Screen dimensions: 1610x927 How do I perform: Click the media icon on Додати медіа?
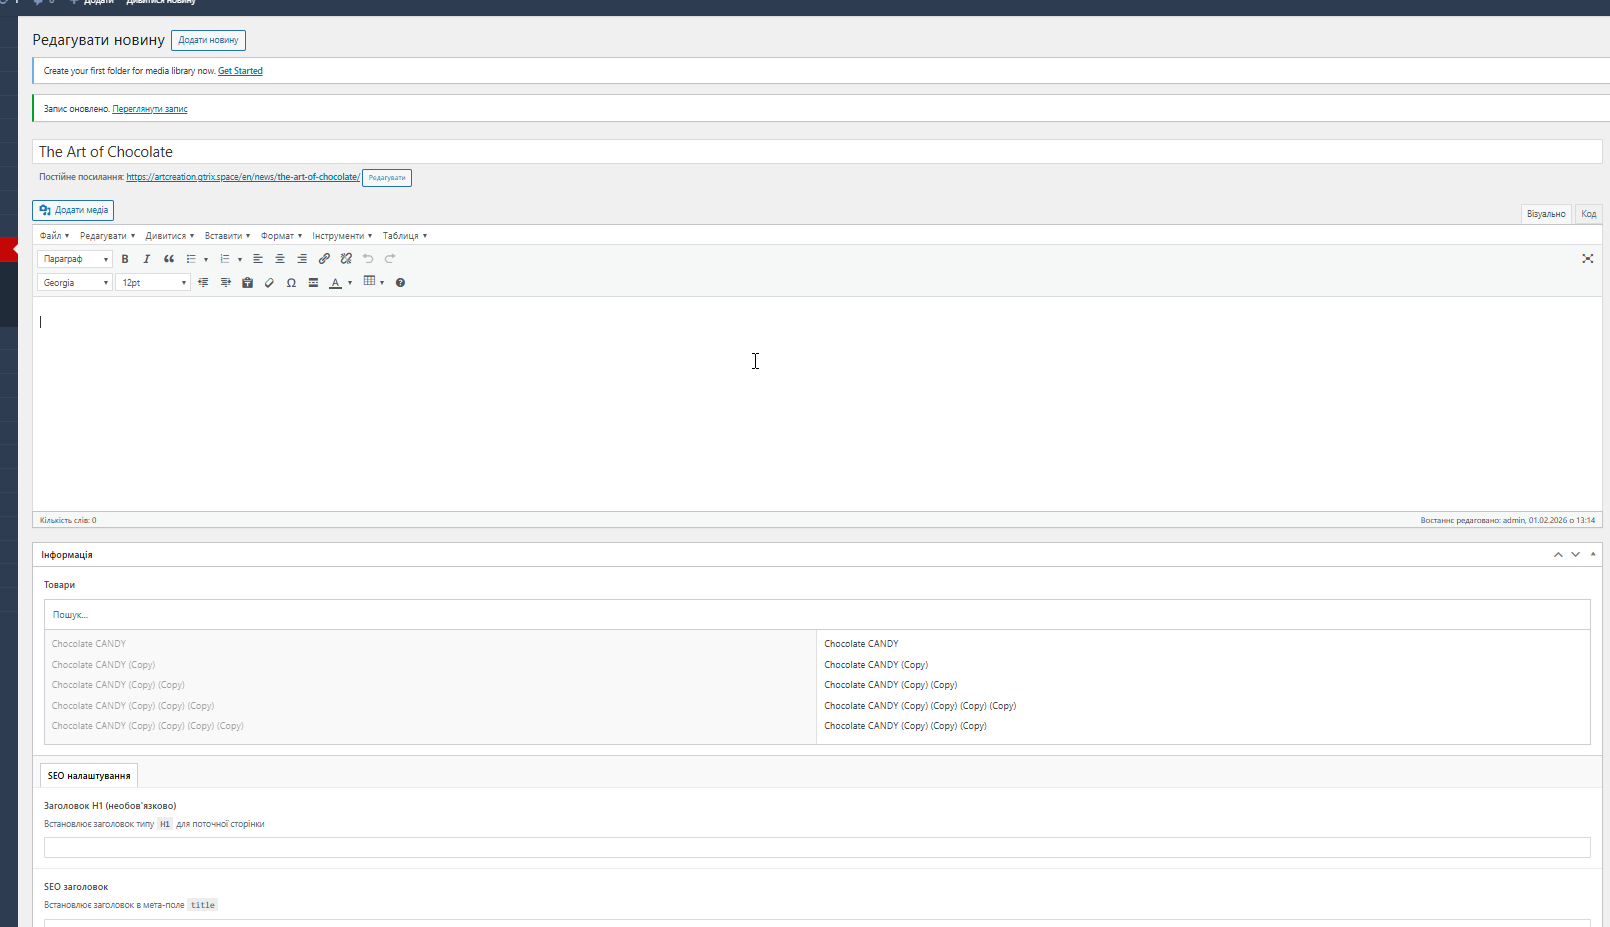pyautogui.click(x=45, y=210)
